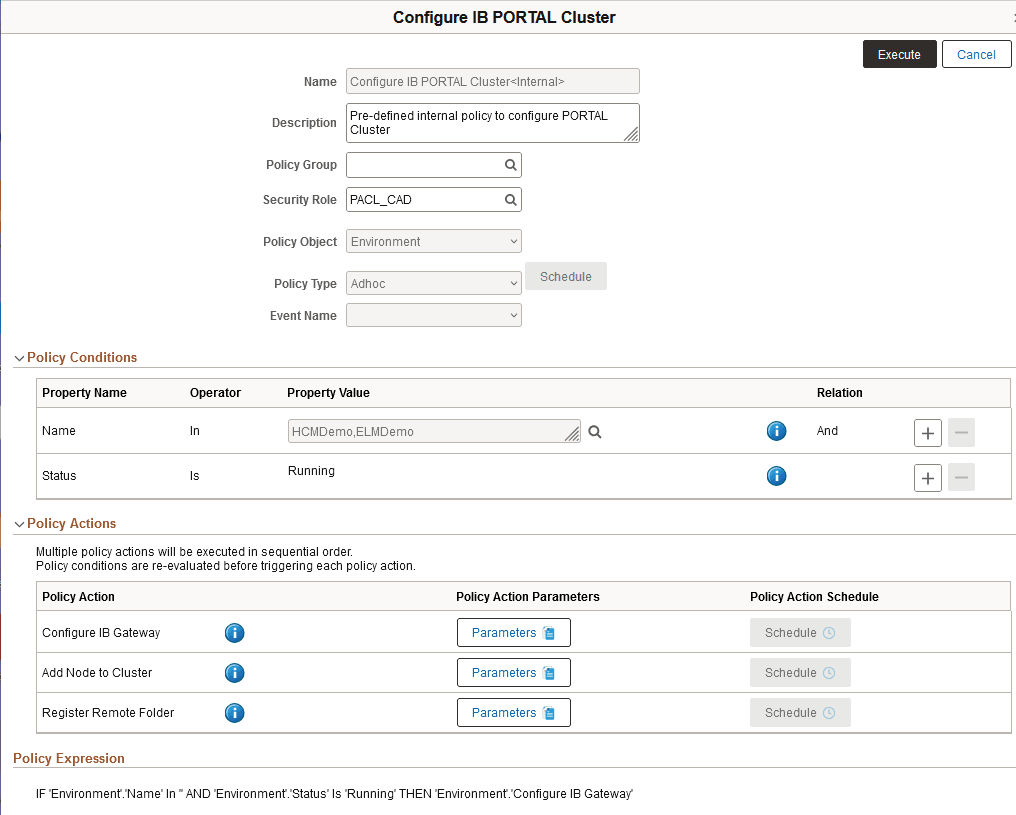View info for the Register Remote Folder action
The height and width of the screenshot is (815, 1016).
(x=234, y=712)
